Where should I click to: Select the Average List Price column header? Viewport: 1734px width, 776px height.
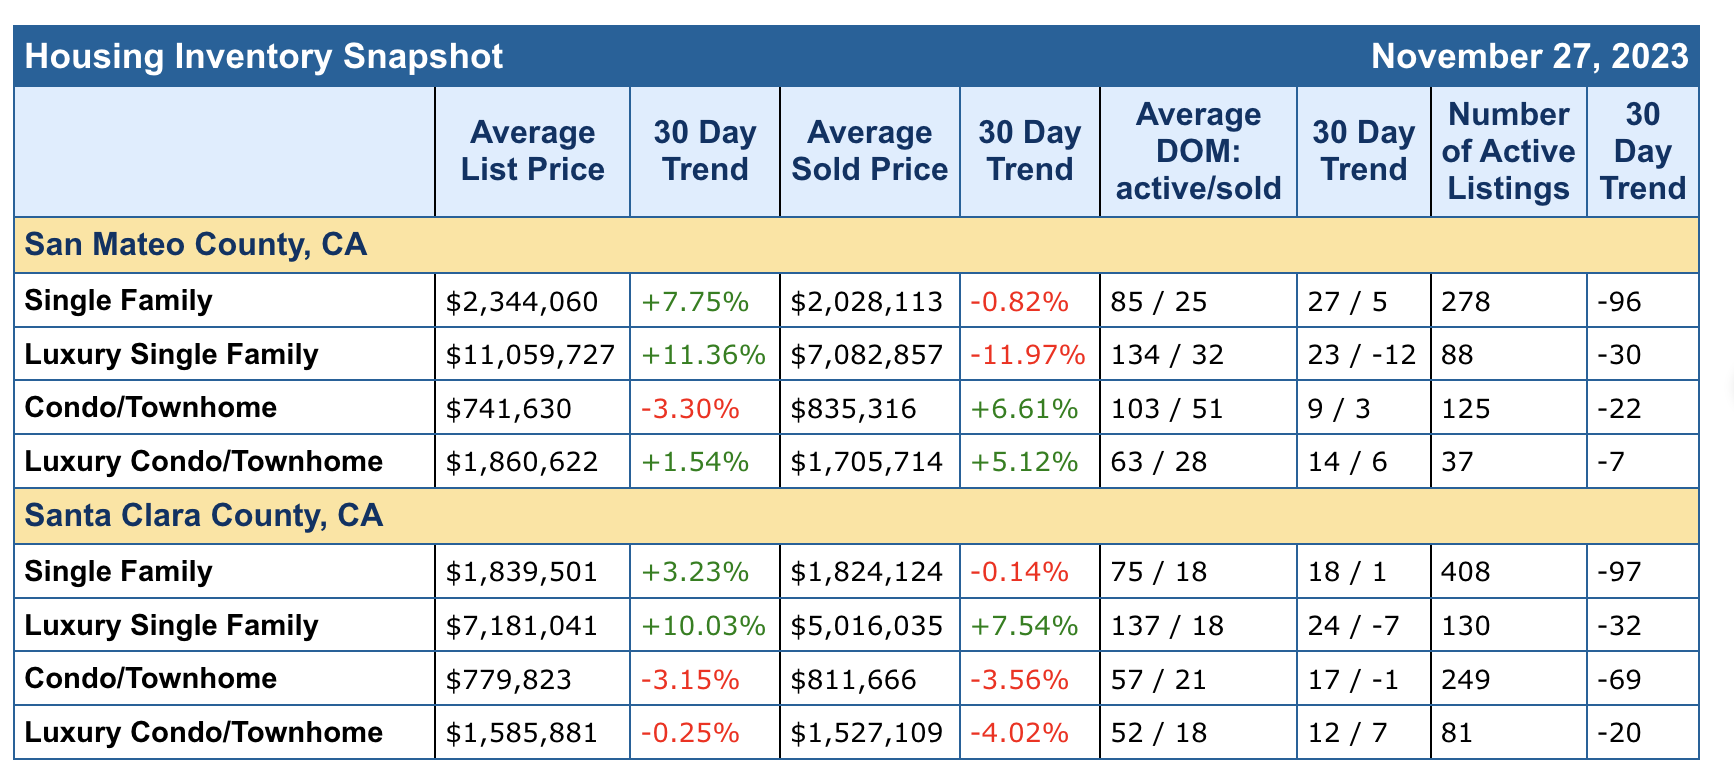pos(532,151)
